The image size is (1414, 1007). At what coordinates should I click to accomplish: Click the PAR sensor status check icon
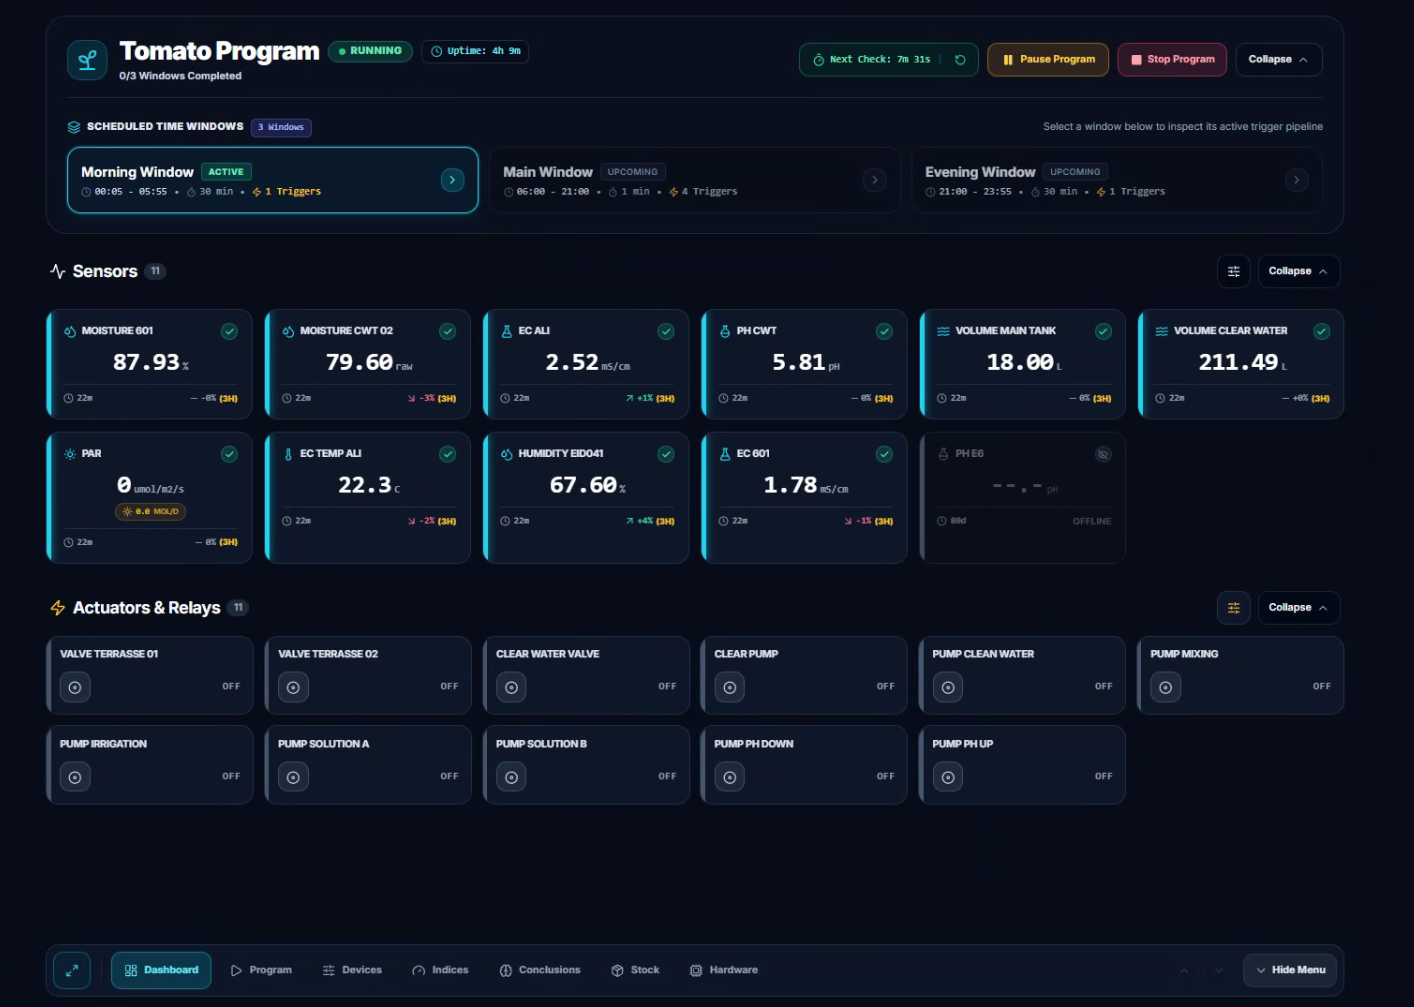click(229, 454)
